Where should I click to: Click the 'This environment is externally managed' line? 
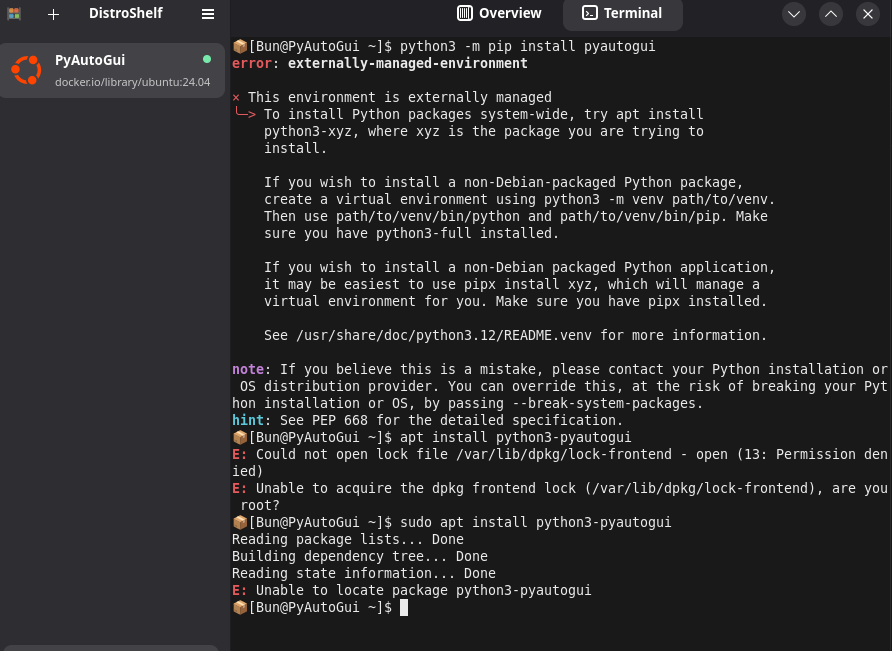pyautogui.click(x=392, y=97)
